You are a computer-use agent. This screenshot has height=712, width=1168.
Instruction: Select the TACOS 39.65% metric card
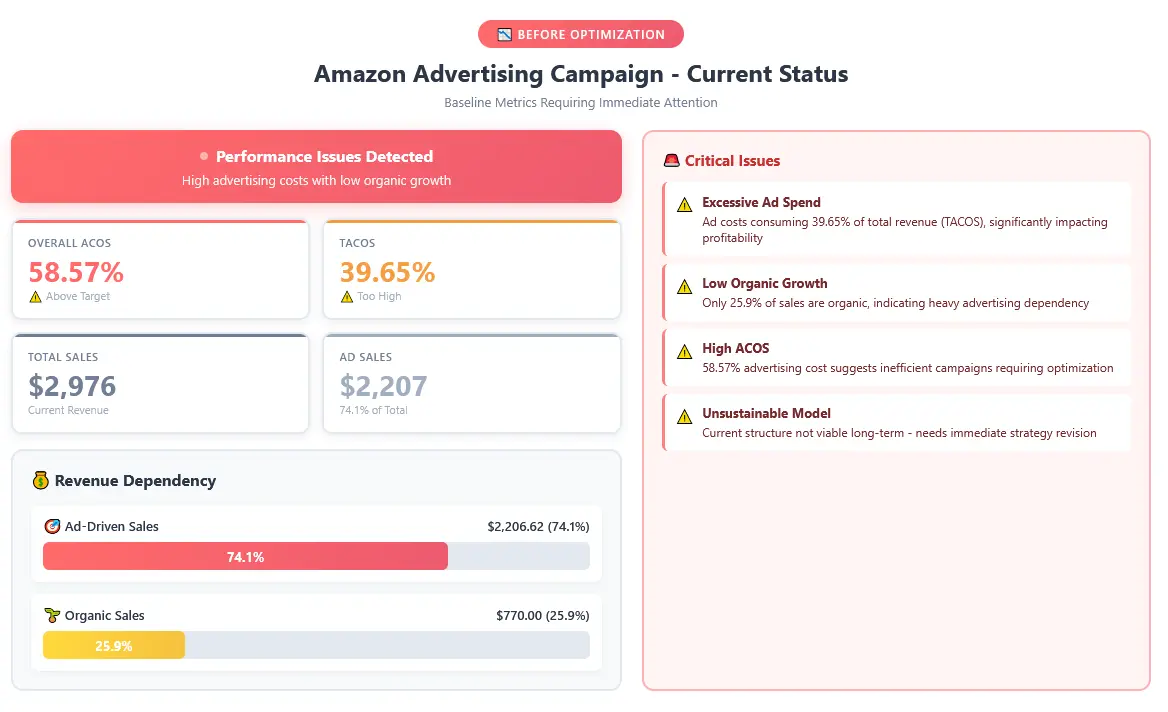coord(472,270)
